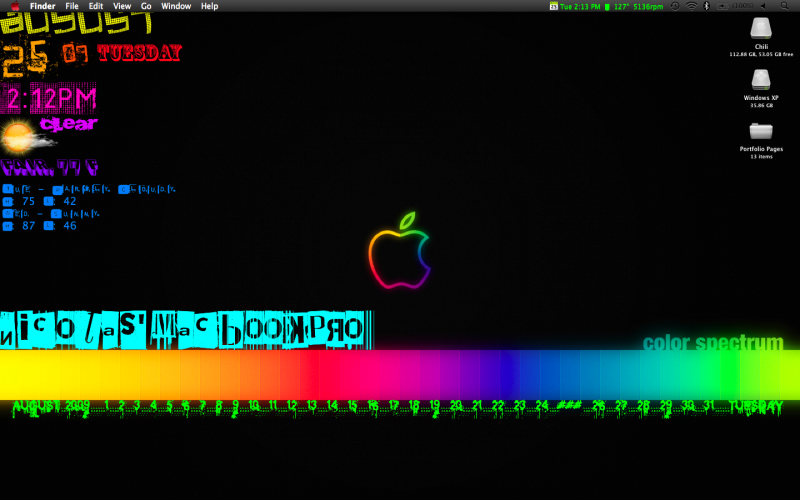
Task: Open the Finder menu
Action: click(x=42, y=6)
